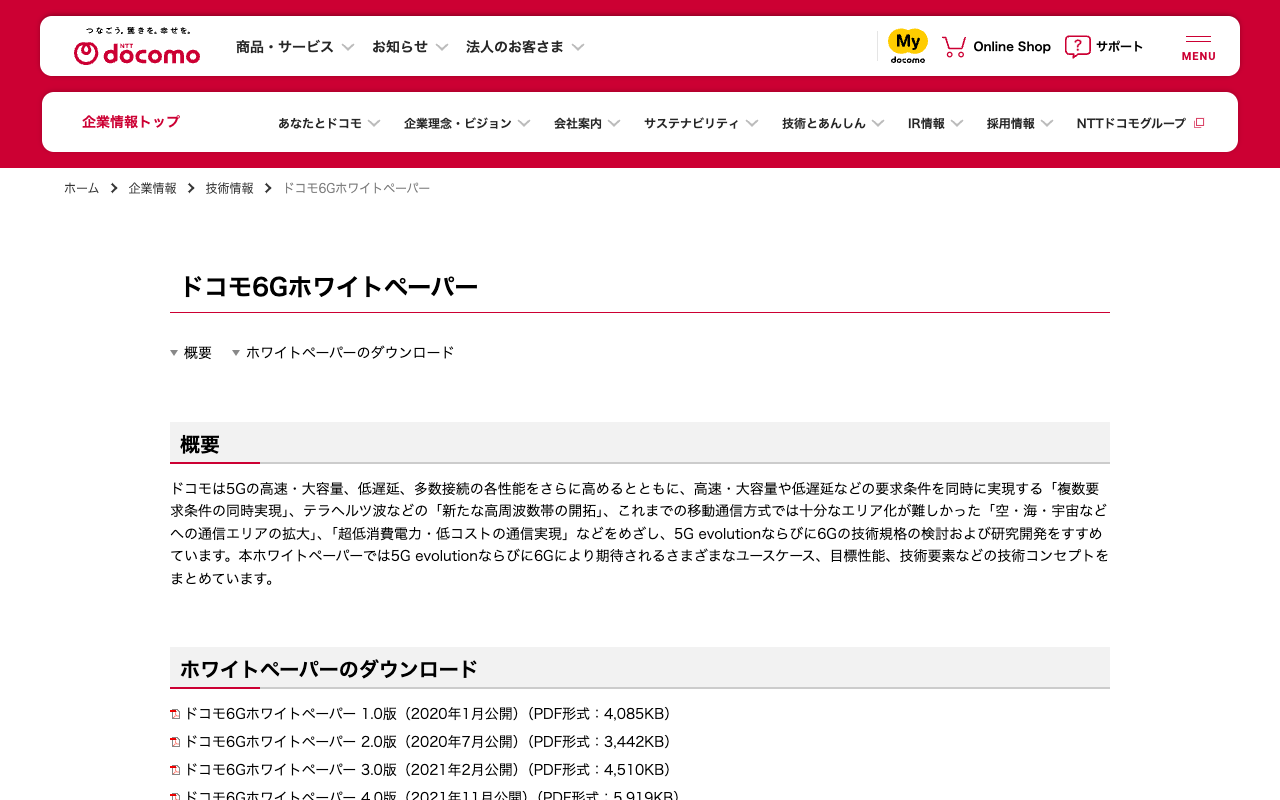Image resolution: width=1280 pixels, height=800 pixels.
Task: Open the Online Shop link
Action: (1012, 47)
